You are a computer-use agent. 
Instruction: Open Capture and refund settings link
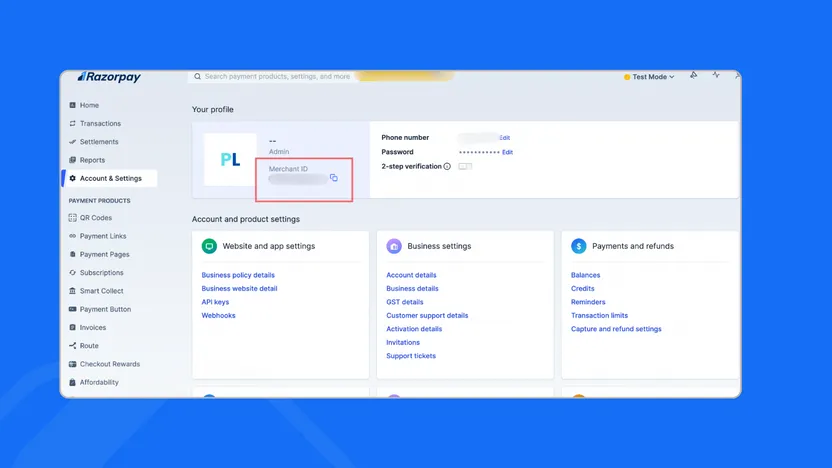click(616, 329)
